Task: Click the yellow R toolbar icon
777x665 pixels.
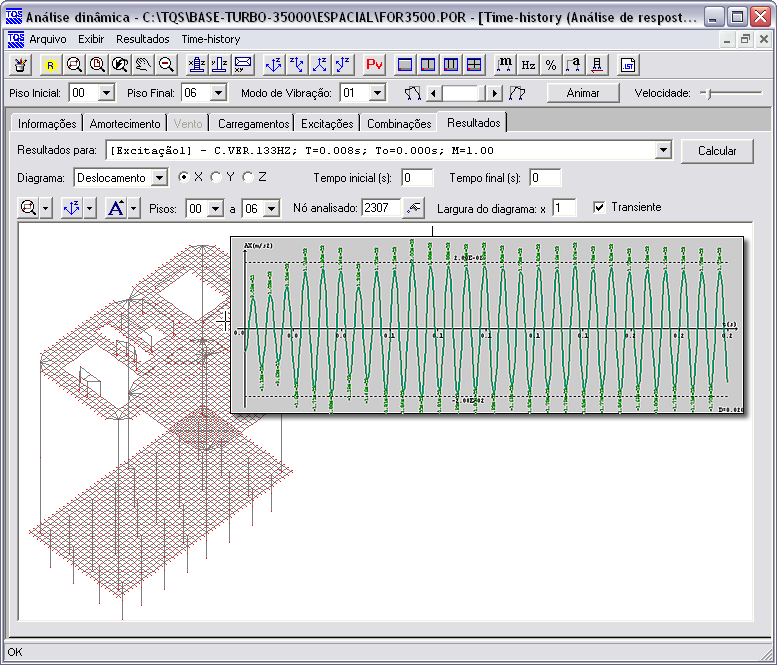Action: pos(50,65)
